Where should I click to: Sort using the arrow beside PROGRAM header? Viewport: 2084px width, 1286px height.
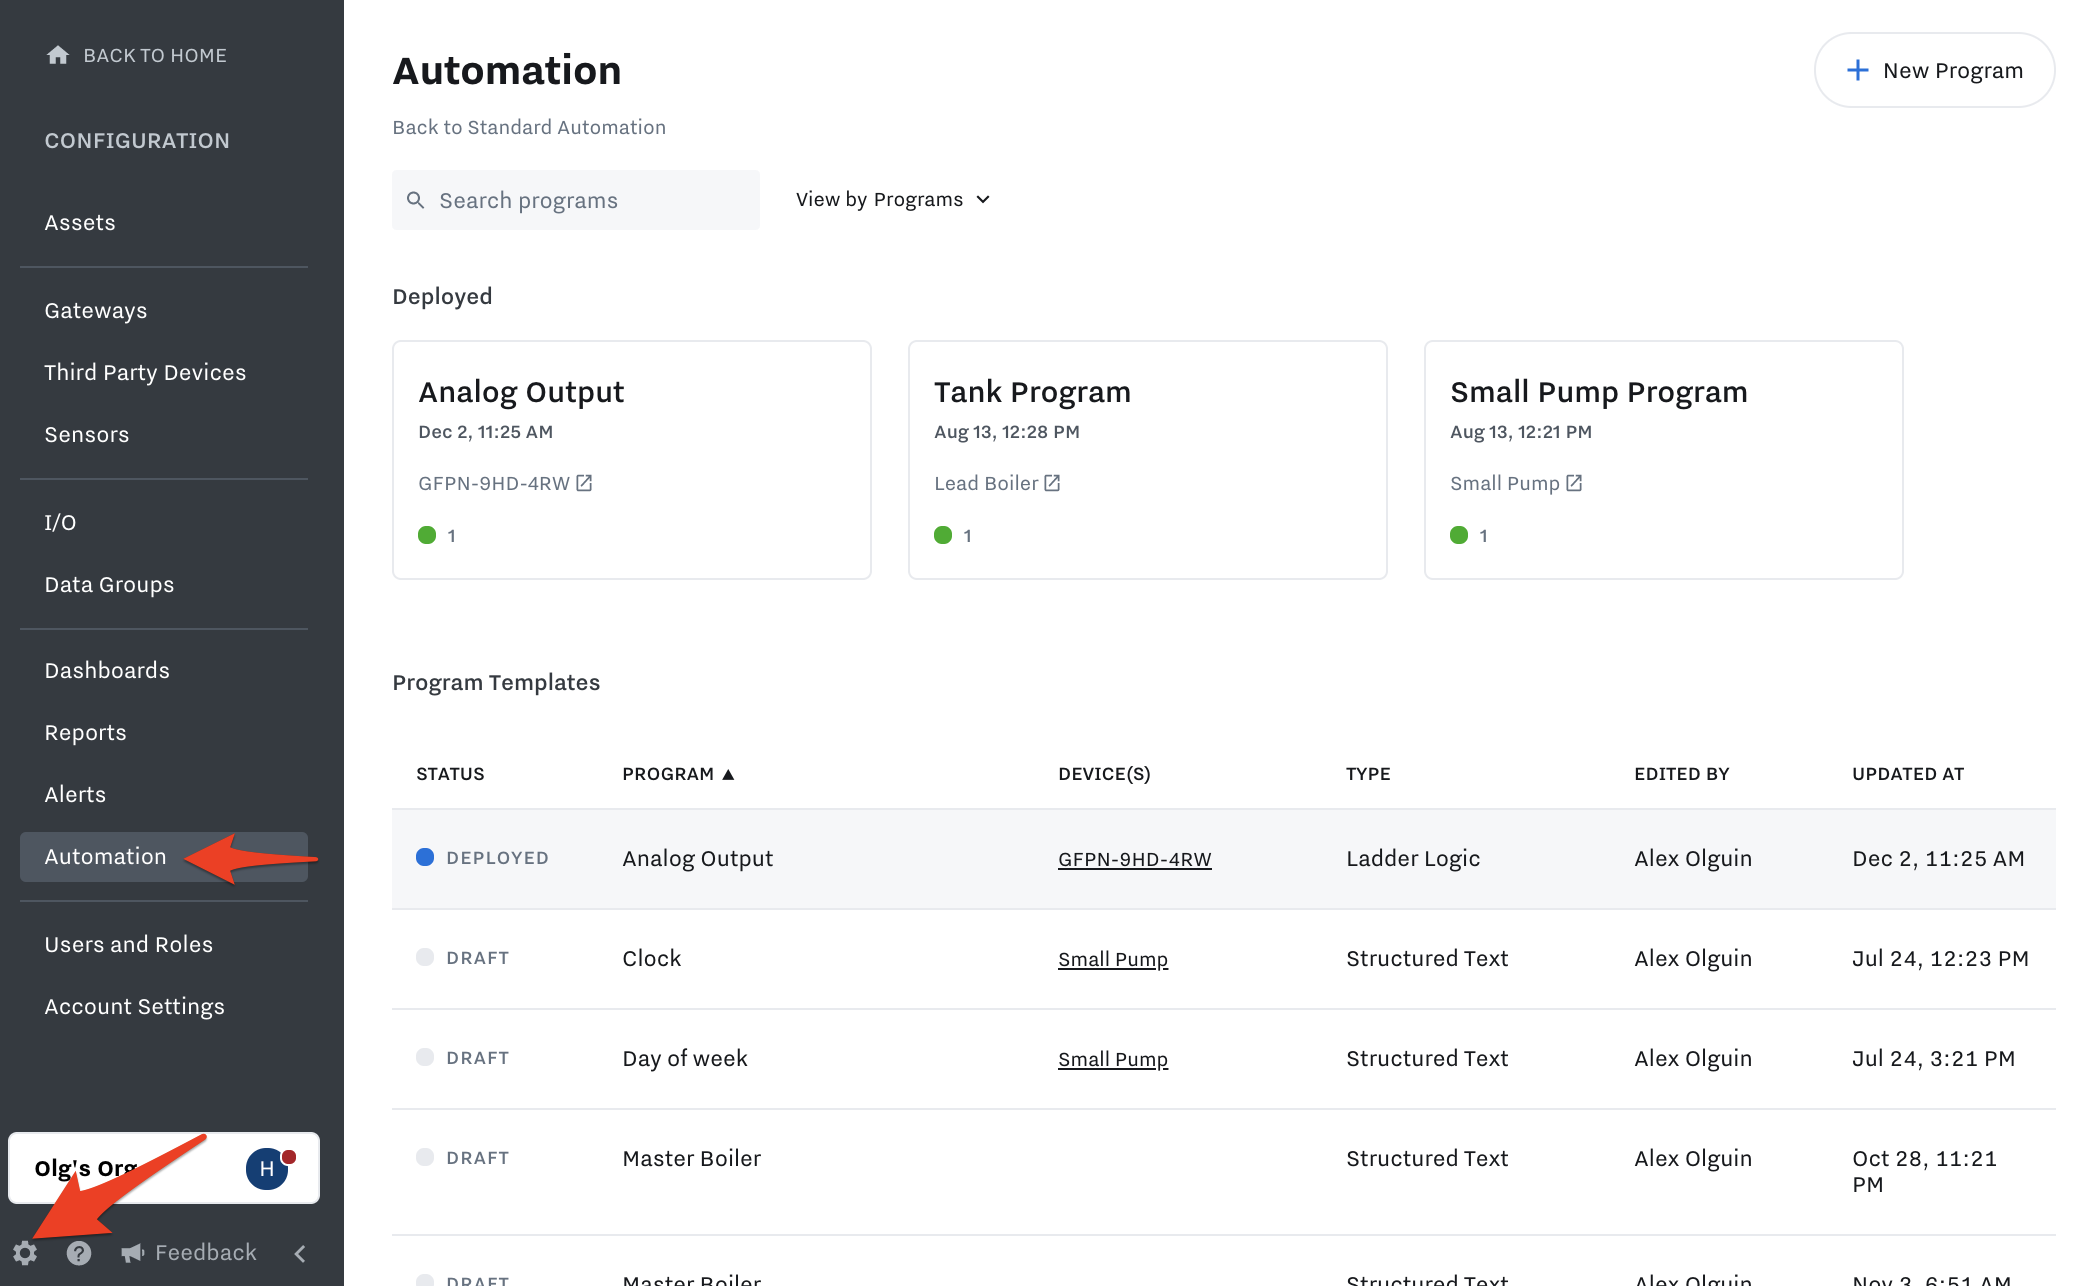(x=728, y=774)
